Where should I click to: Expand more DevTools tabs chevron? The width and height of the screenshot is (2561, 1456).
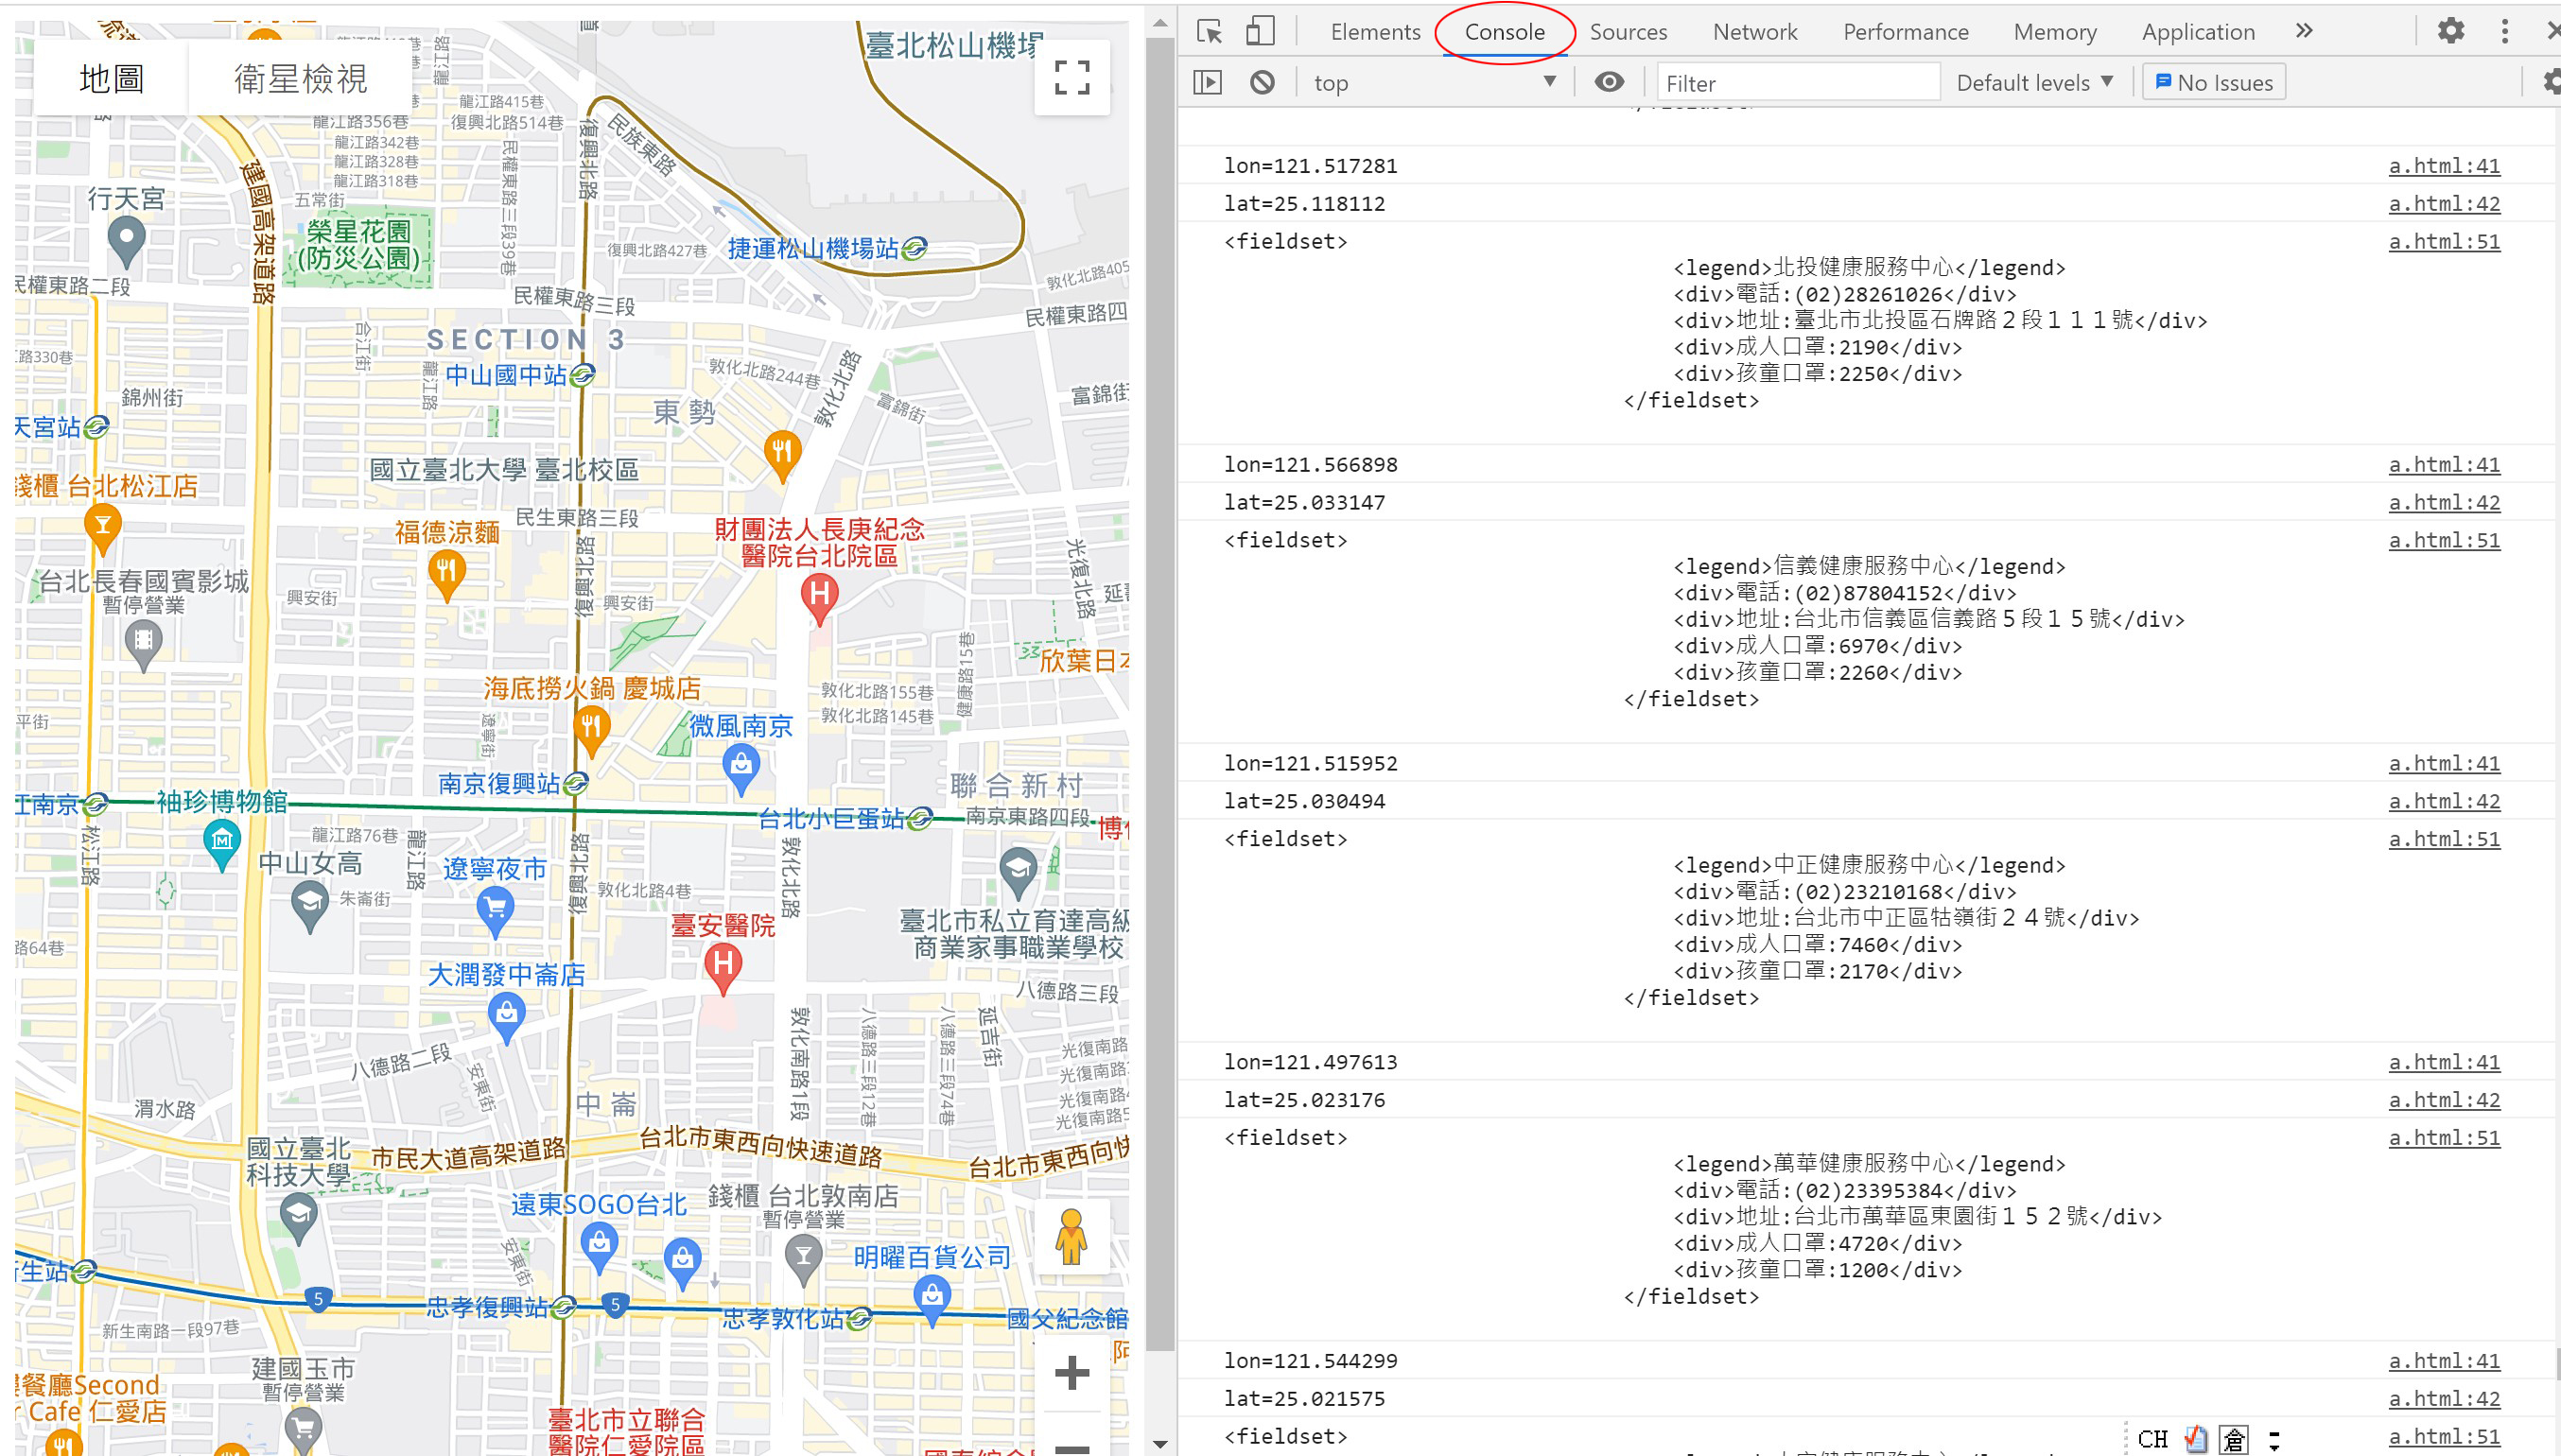coord(2304,31)
